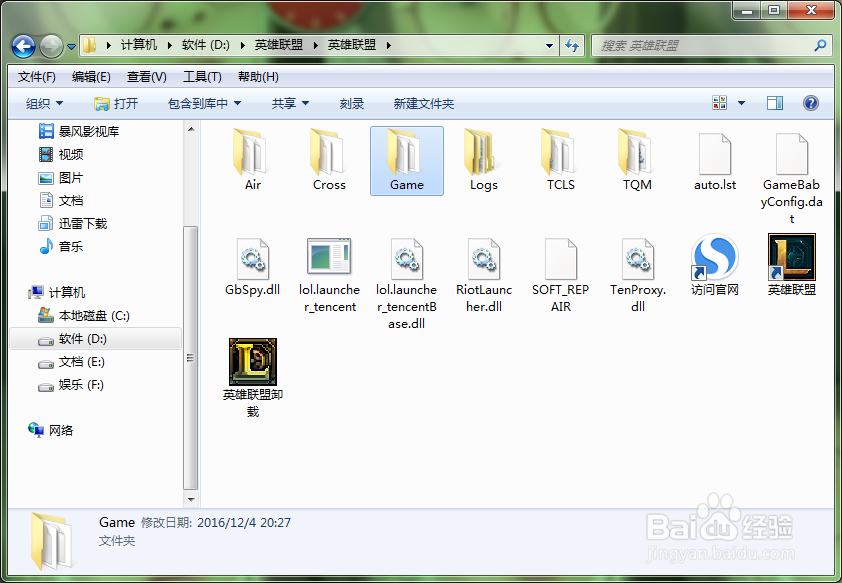
Task: Select the Game folder
Action: click(x=407, y=161)
